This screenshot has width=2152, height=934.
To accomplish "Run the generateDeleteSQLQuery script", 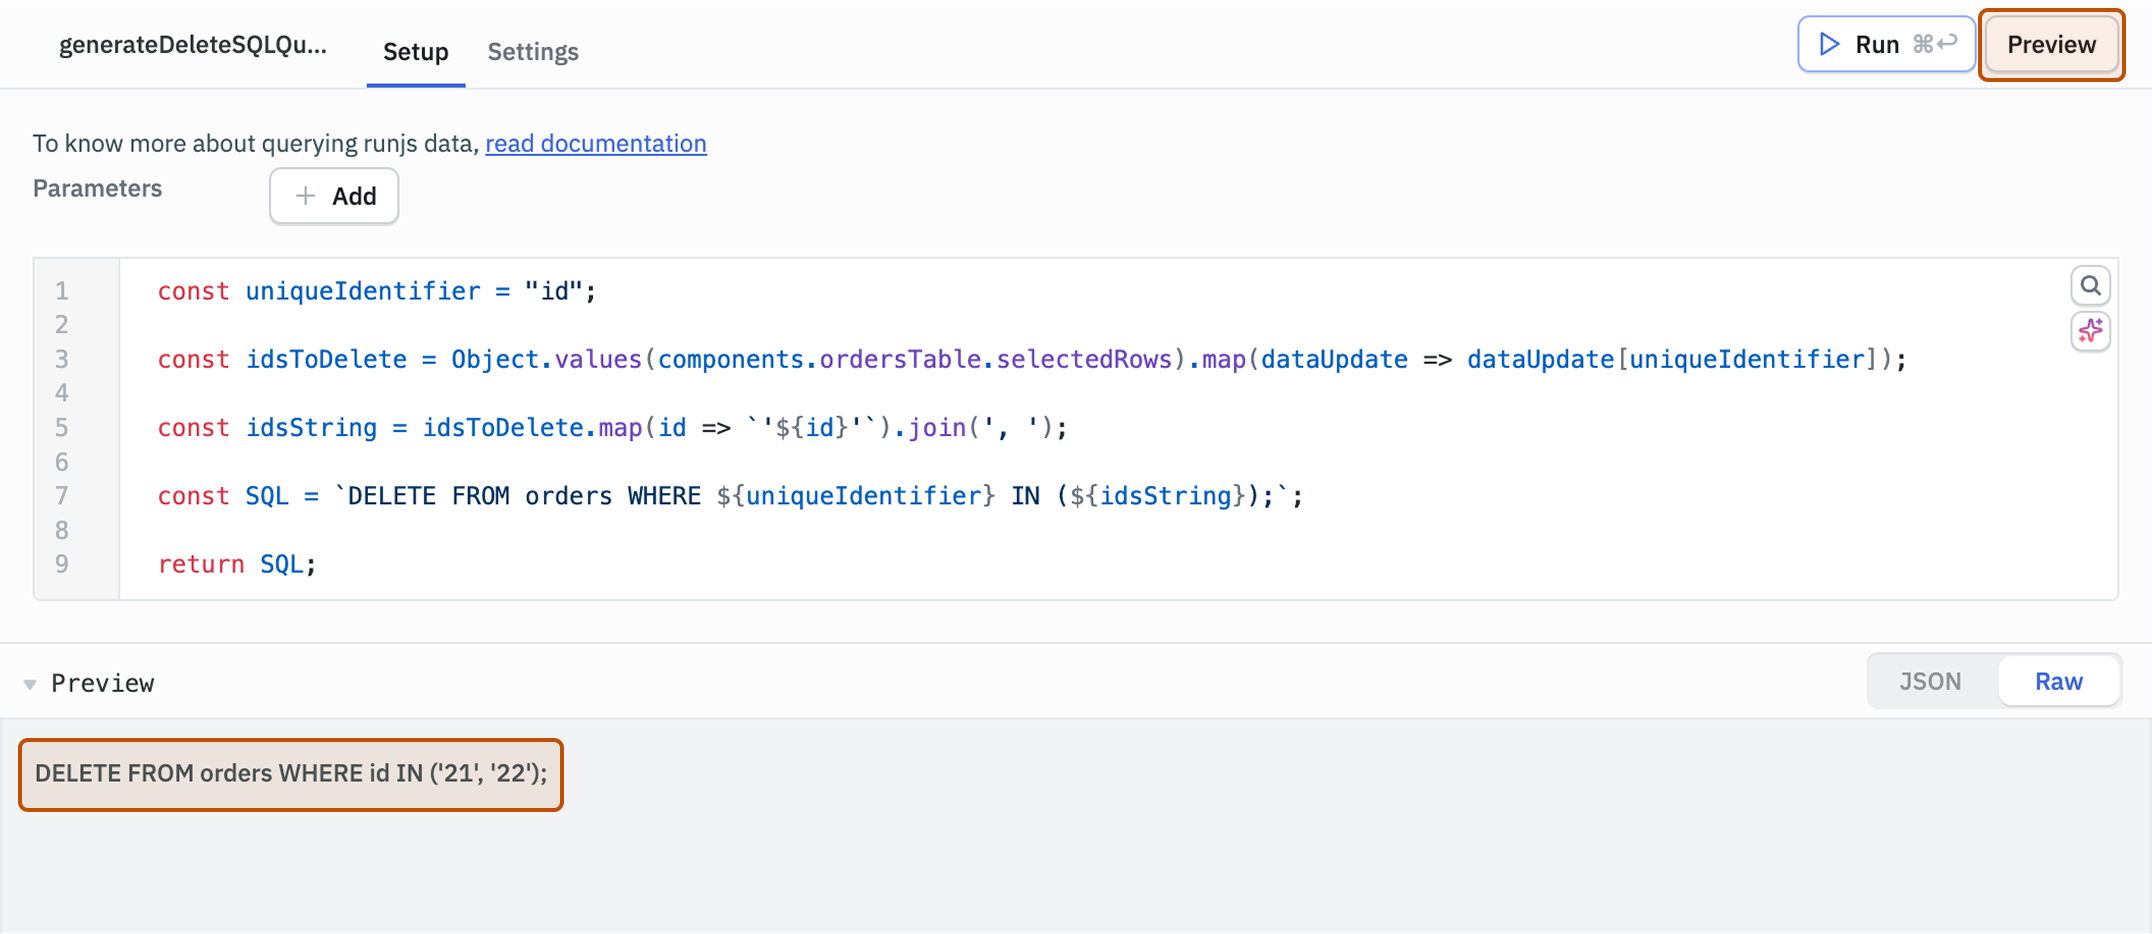I will tap(1878, 44).
